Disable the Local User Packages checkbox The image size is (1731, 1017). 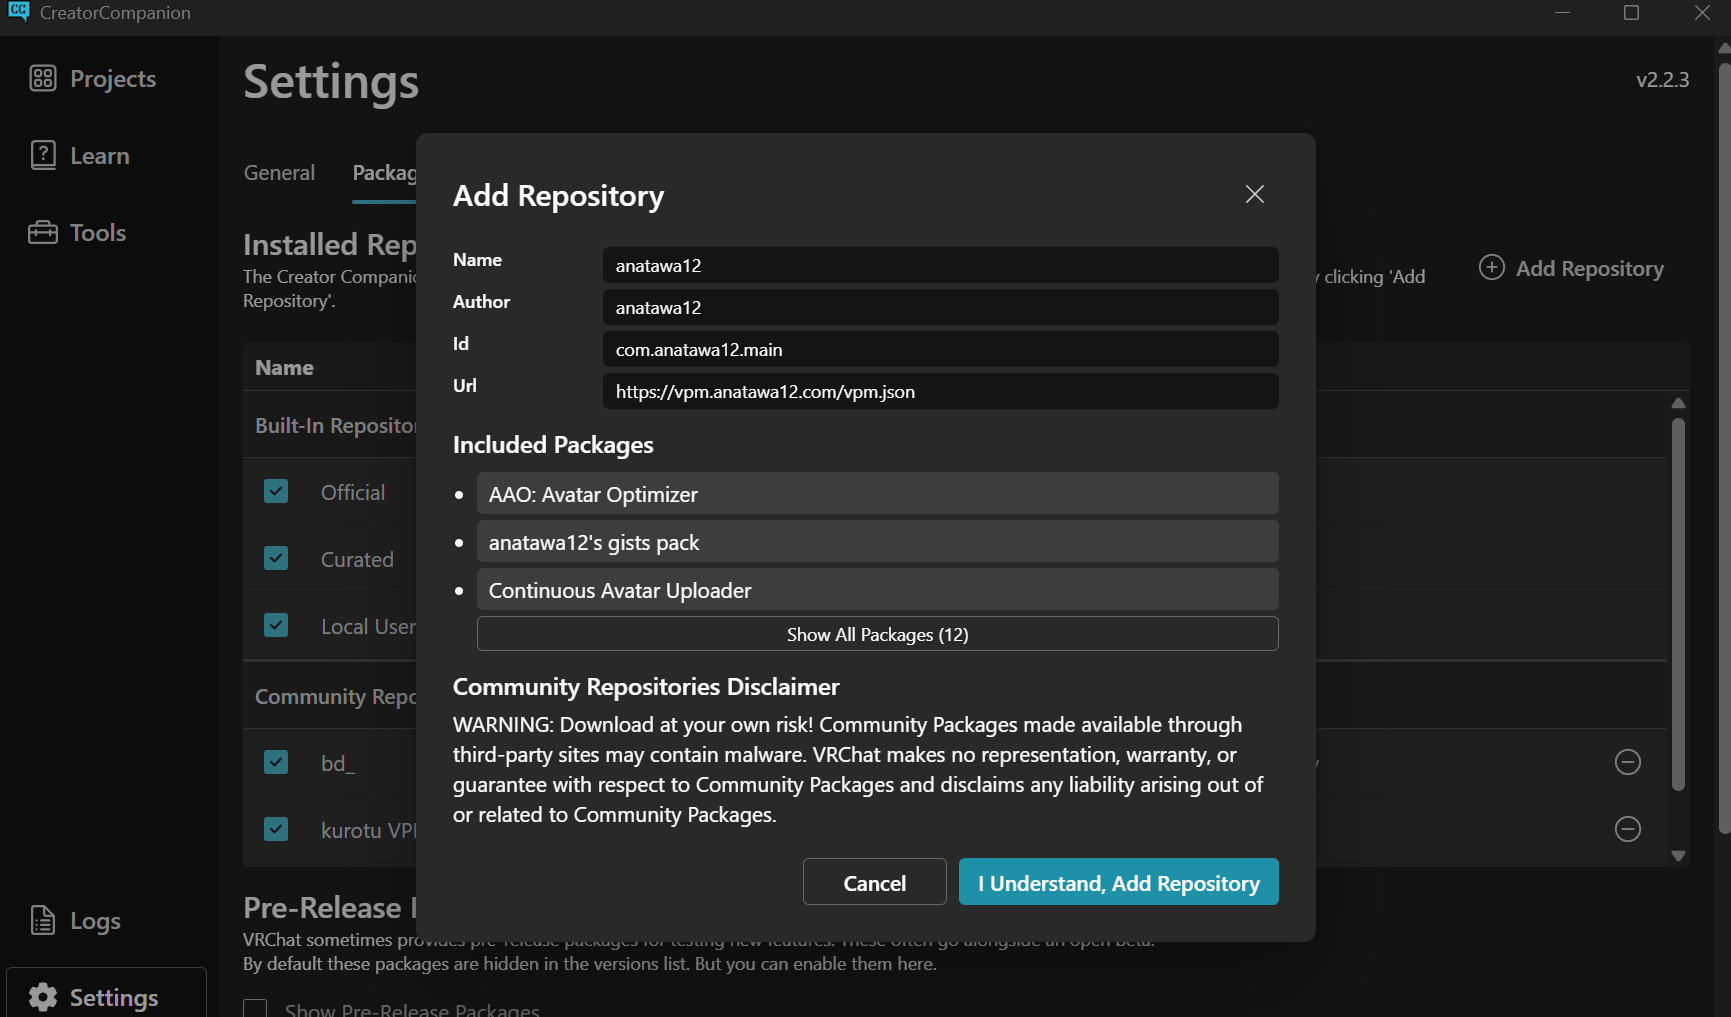pos(276,625)
